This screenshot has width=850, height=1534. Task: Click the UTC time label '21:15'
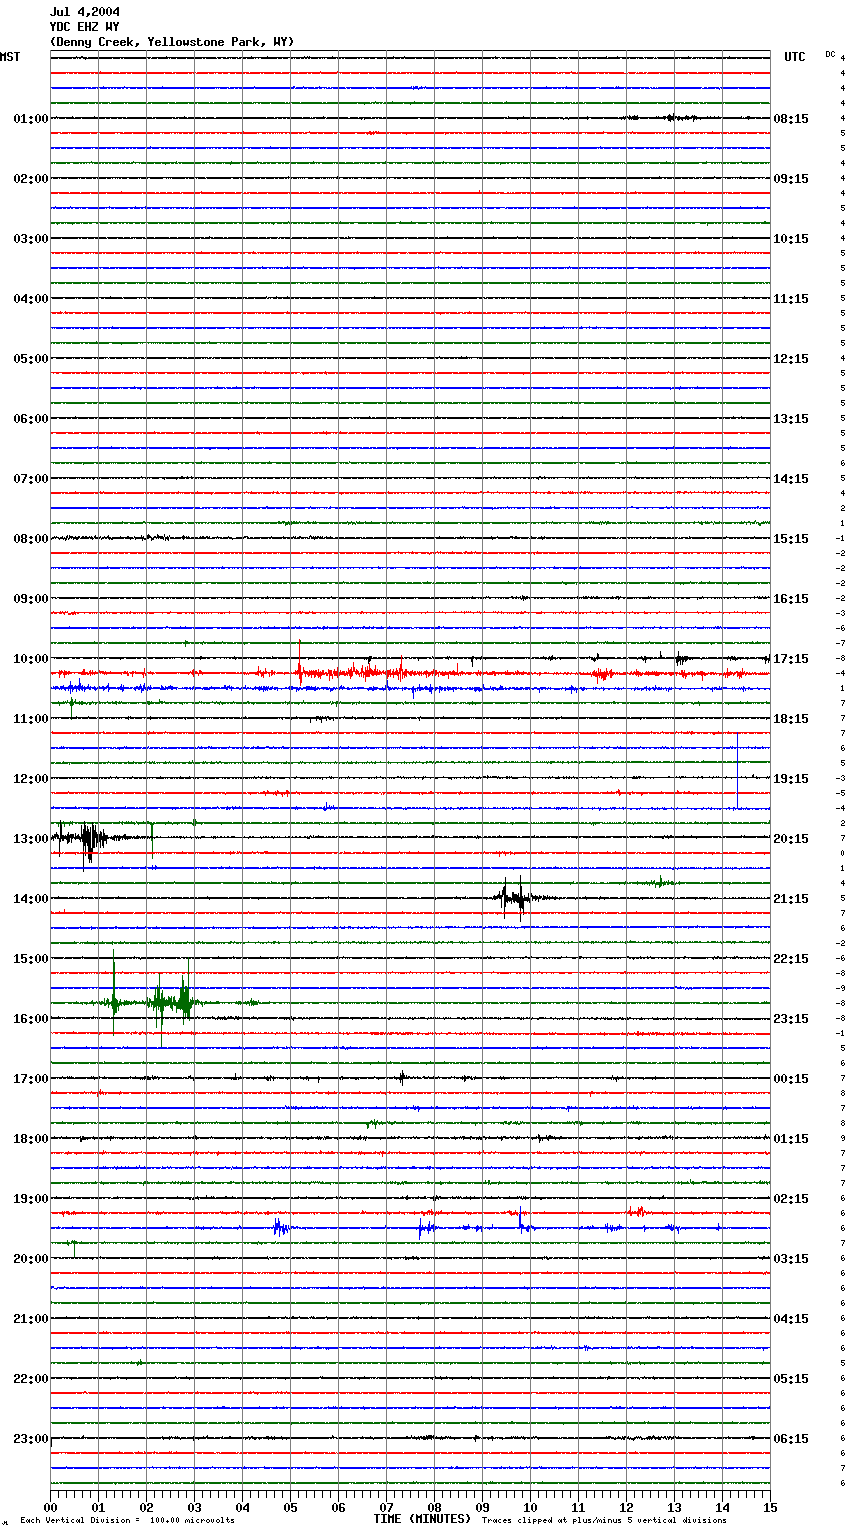pos(791,899)
